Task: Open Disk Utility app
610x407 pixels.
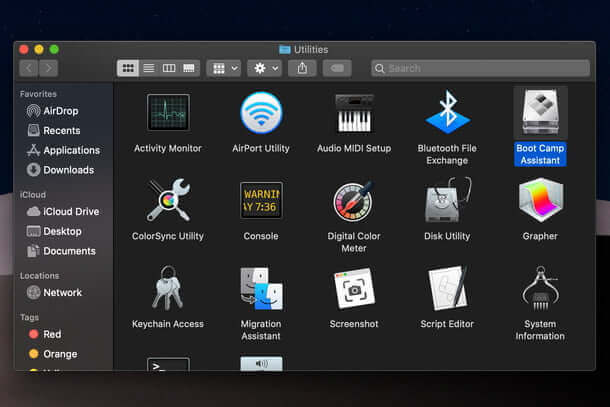Action: (447, 201)
